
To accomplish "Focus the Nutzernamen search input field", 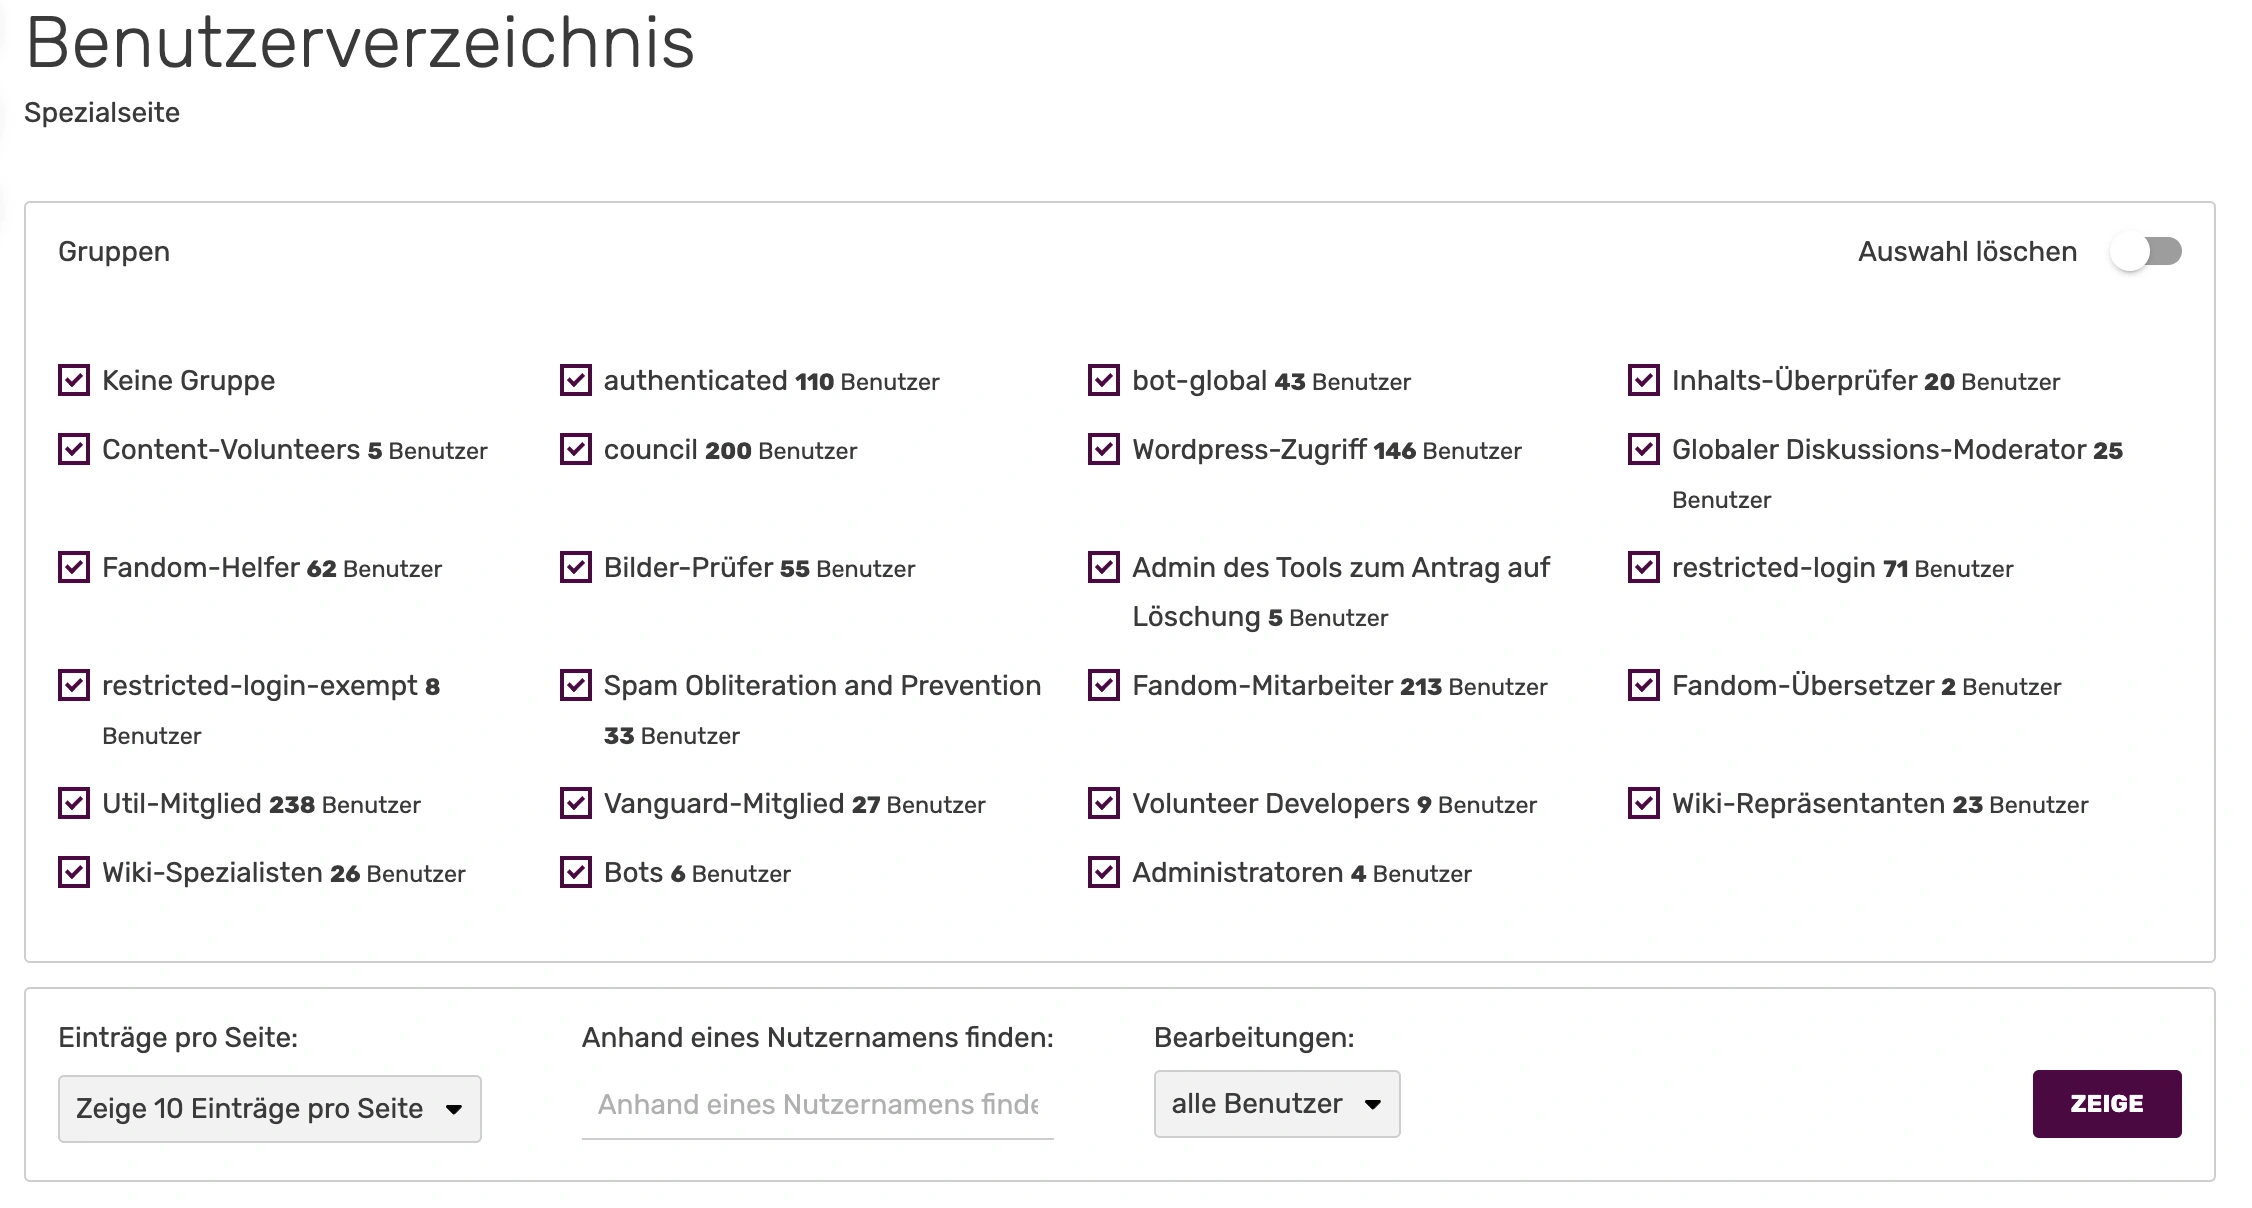I will click(817, 1105).
